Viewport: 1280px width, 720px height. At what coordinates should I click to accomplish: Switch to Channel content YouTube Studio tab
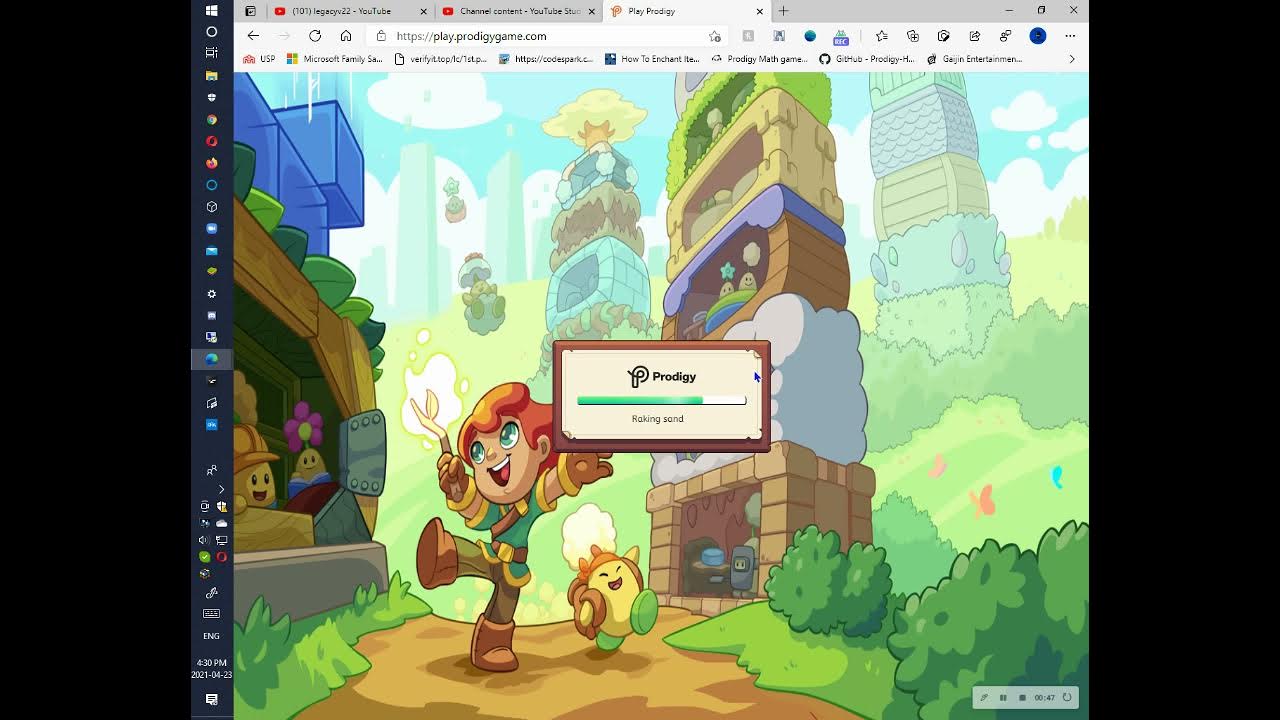point(520,11)
